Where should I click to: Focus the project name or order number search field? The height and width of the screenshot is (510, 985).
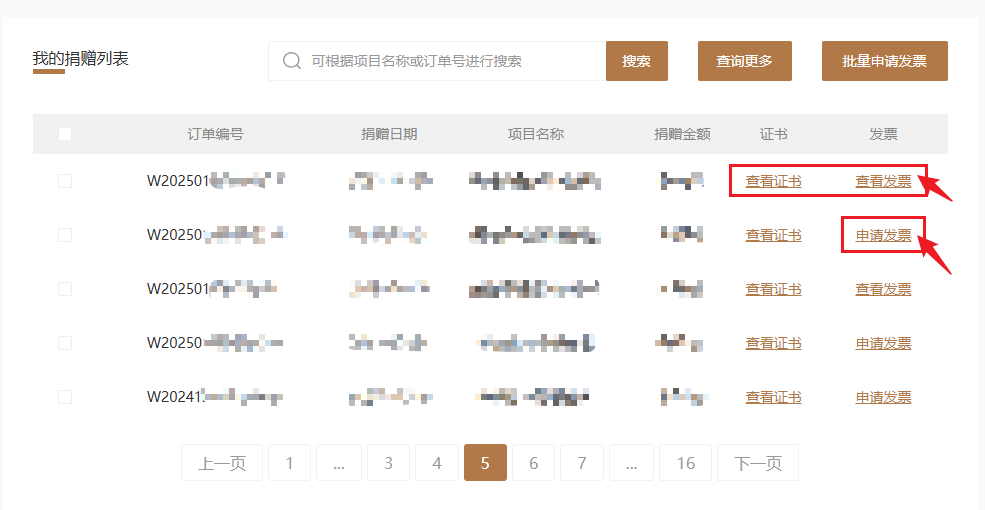tap(437, 61)
